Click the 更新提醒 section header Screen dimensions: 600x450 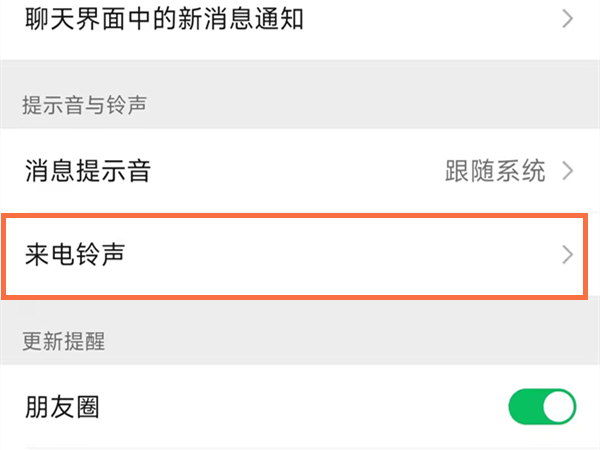pyautogui.click(x=64, y=341)
